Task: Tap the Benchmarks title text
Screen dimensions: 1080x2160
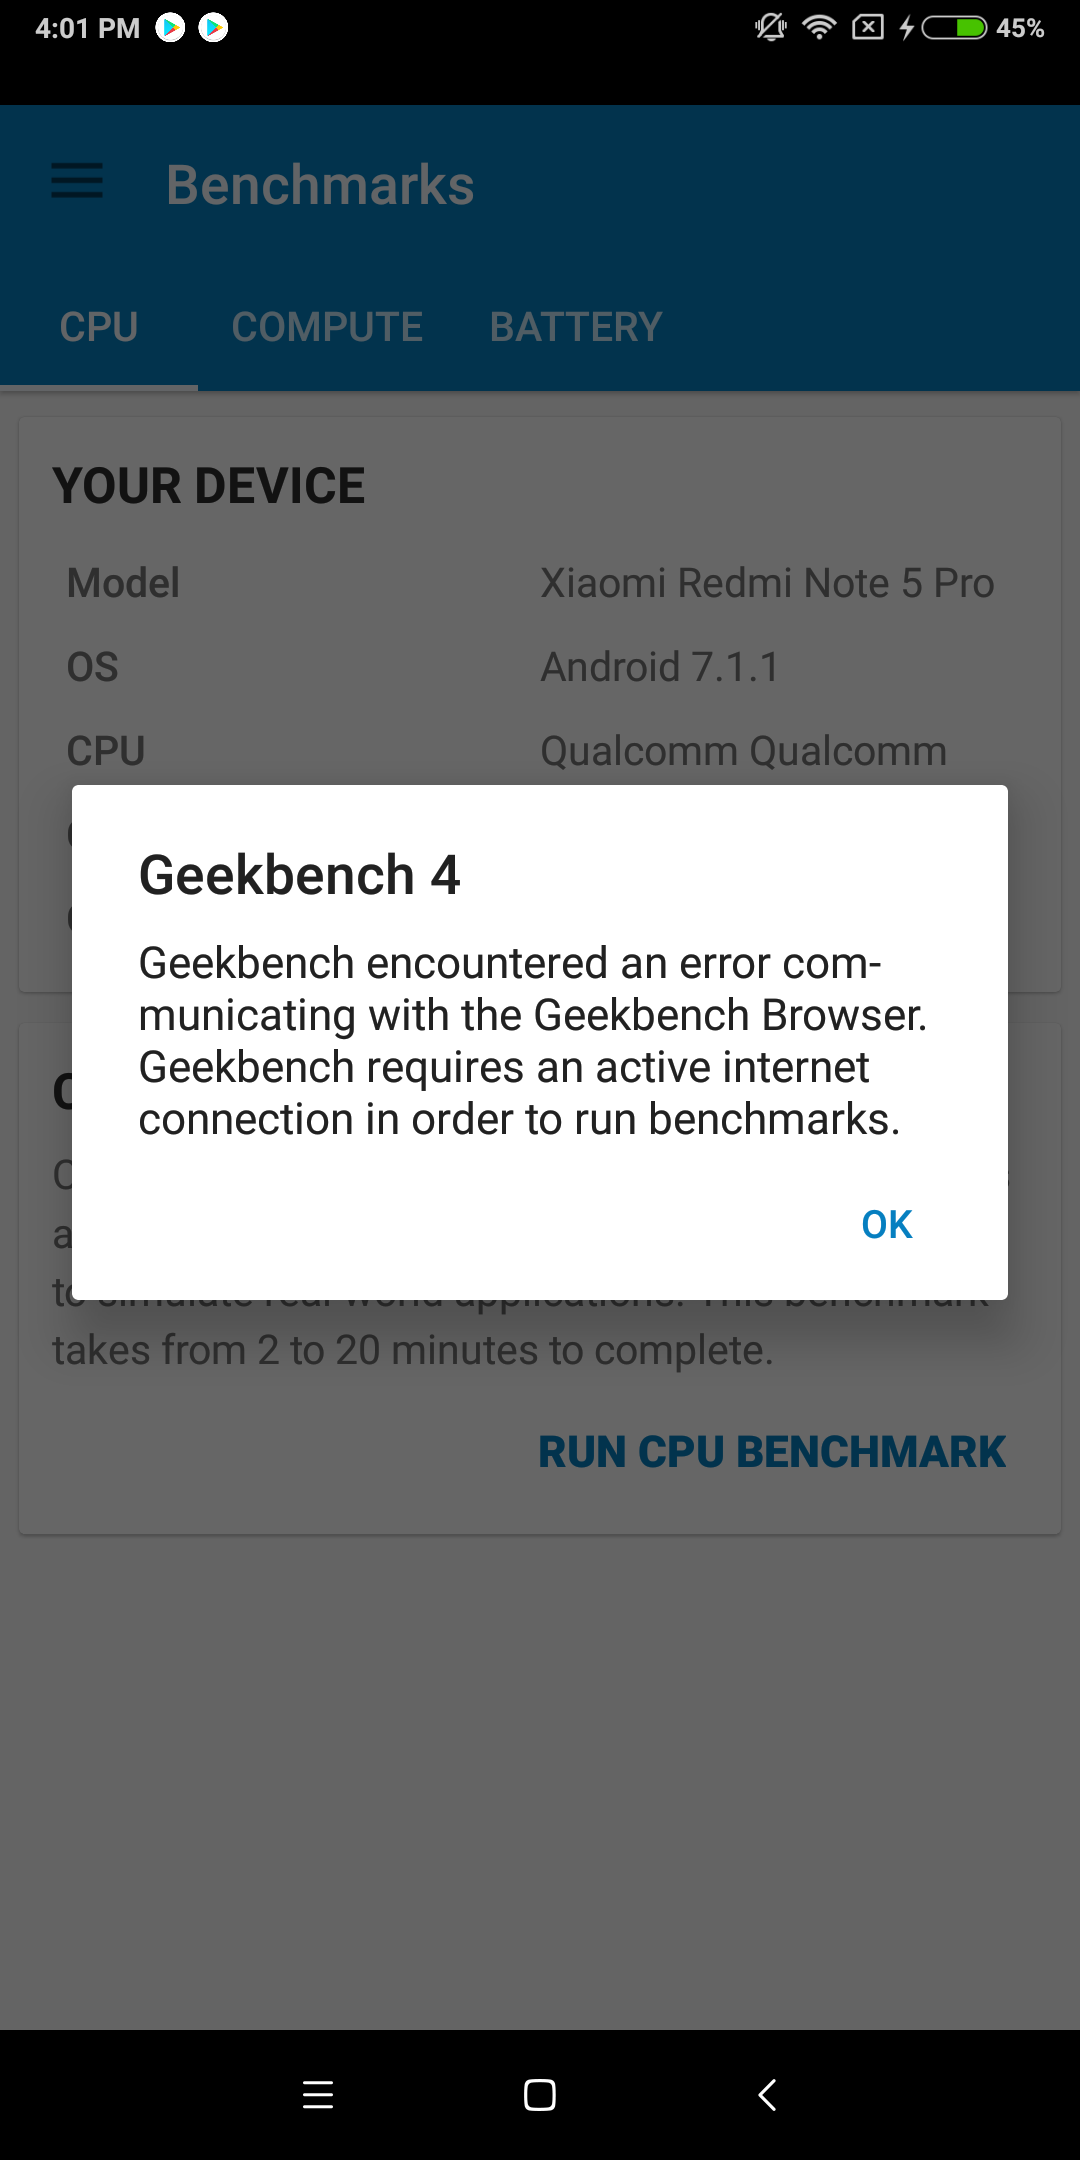Action: pyautogui.click(x=320, y=185)
